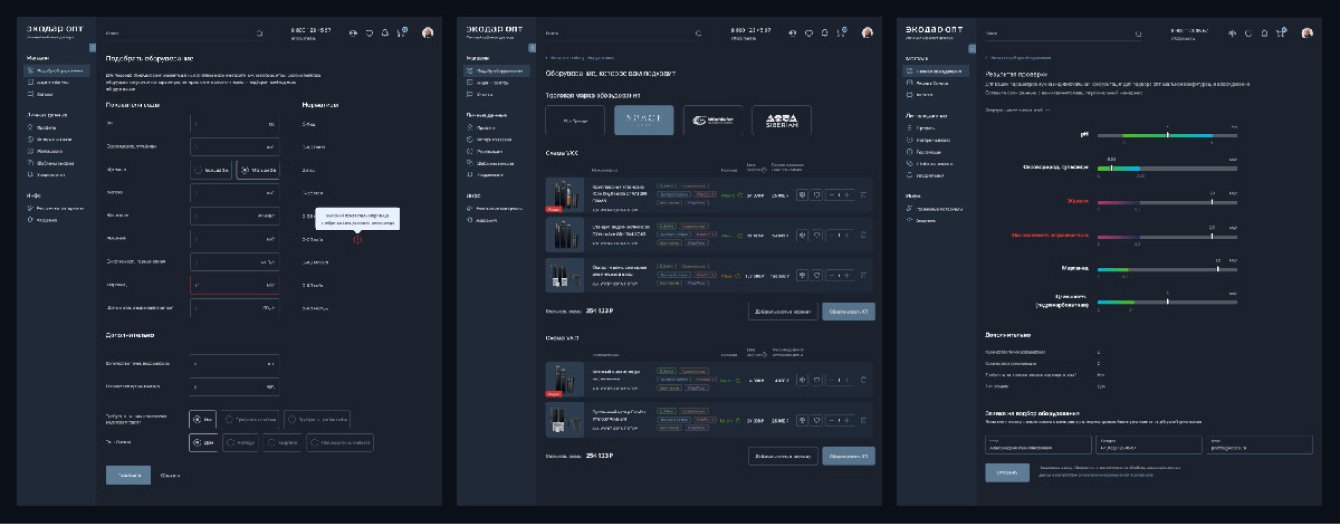Click the 'Железо' result slider bar
The height and width of the screenshot is (524, 1340).
(x=1167, y=201)
